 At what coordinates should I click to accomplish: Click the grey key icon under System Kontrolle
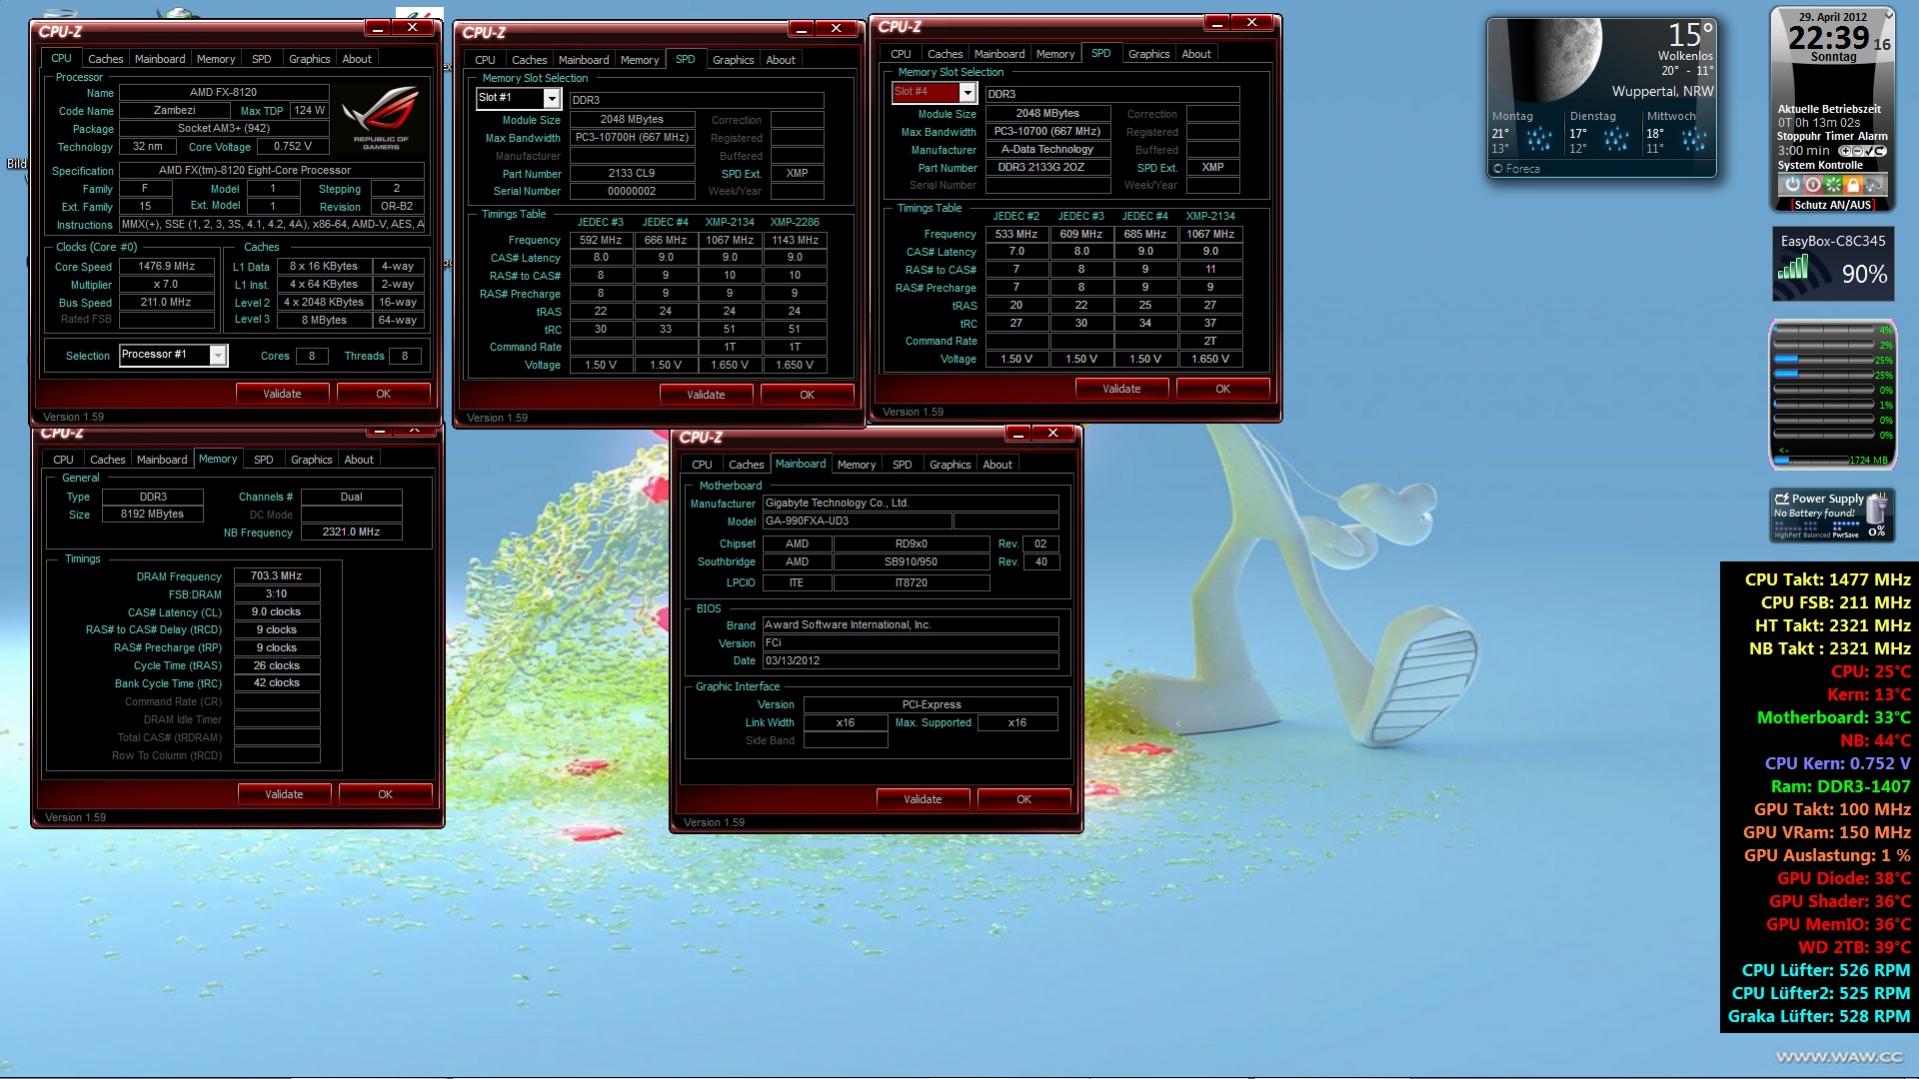click(1873, 185)
